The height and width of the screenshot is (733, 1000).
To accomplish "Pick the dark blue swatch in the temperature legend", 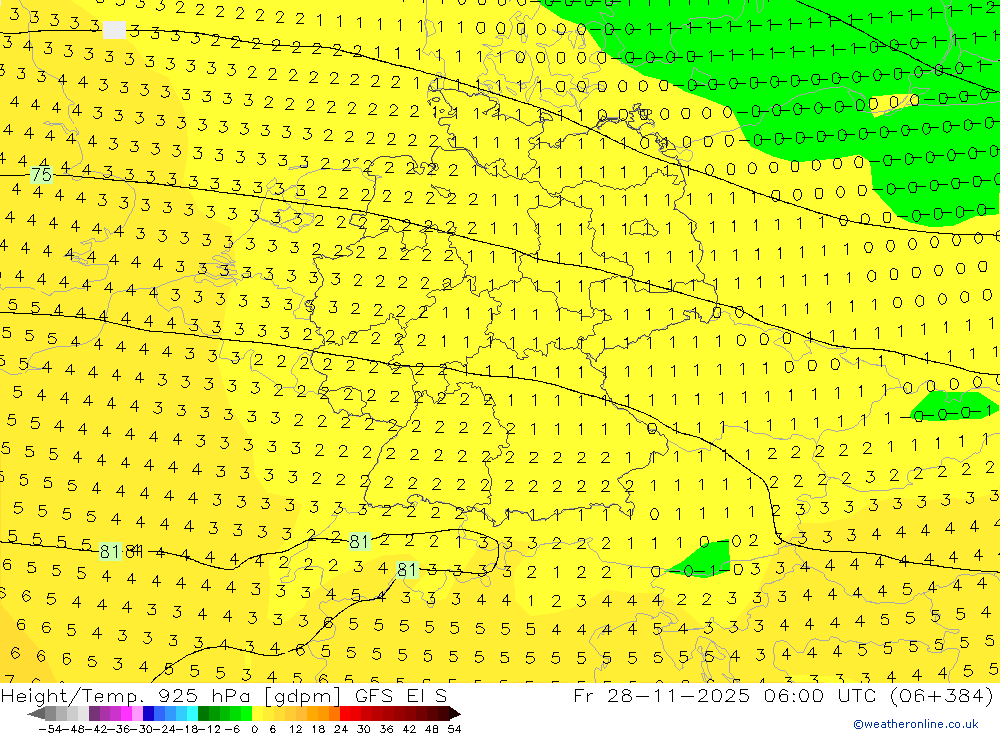I will (x=148, y=713).
